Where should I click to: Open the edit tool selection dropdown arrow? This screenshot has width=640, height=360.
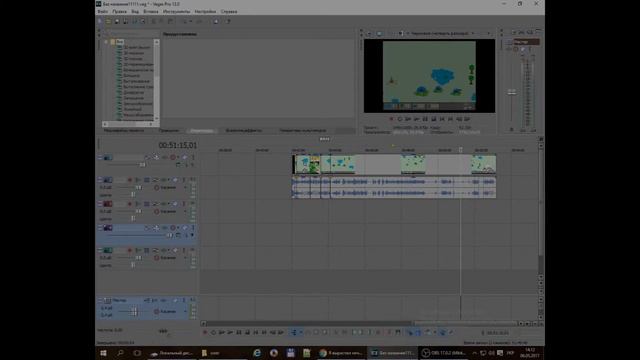[301, 333]
